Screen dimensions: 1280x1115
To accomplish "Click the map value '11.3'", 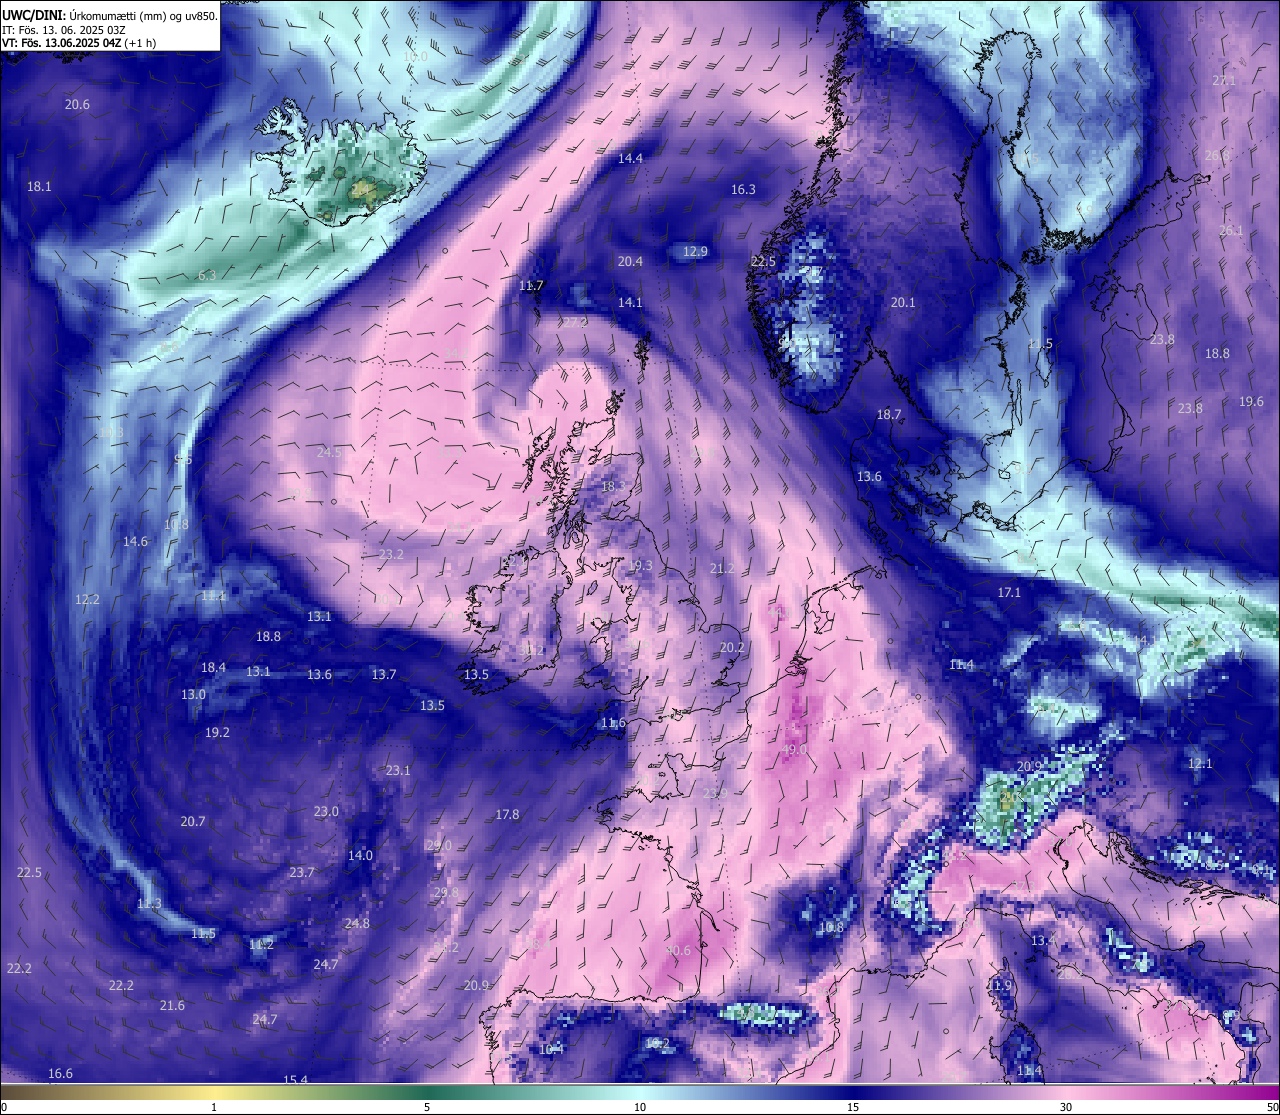I will pyautogui.click(x=149, y=904).
